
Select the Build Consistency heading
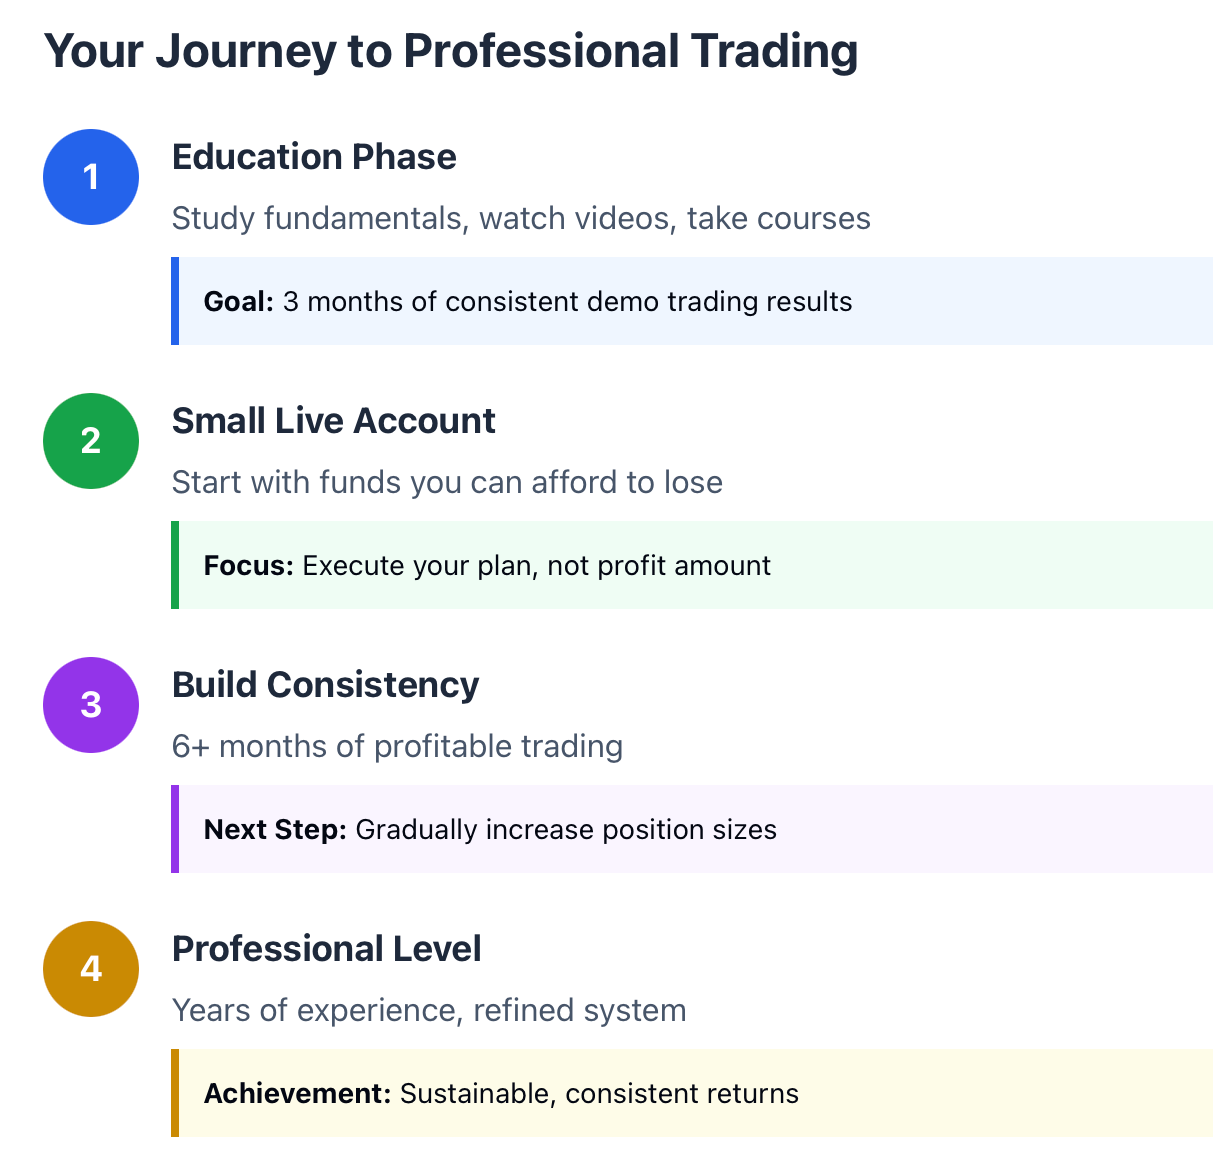[x=325, y=685]
